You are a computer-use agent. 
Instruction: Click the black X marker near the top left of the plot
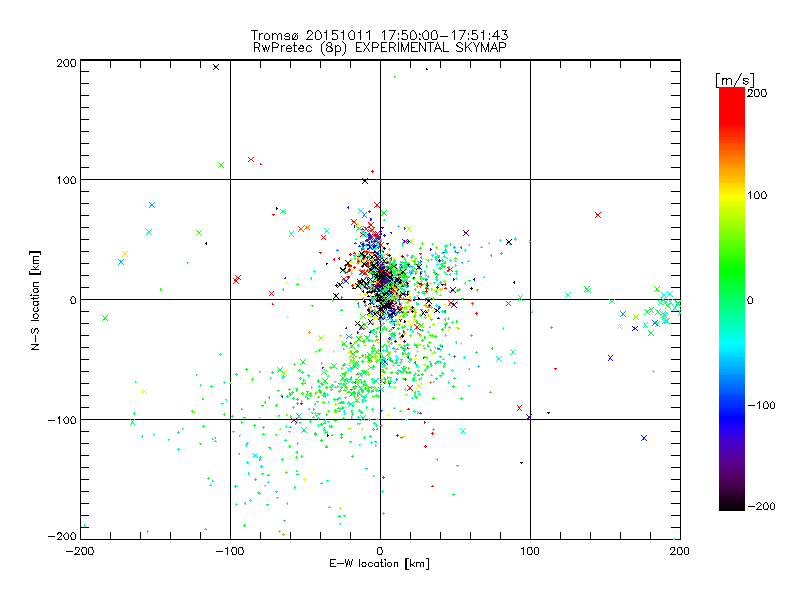[216, 67]
